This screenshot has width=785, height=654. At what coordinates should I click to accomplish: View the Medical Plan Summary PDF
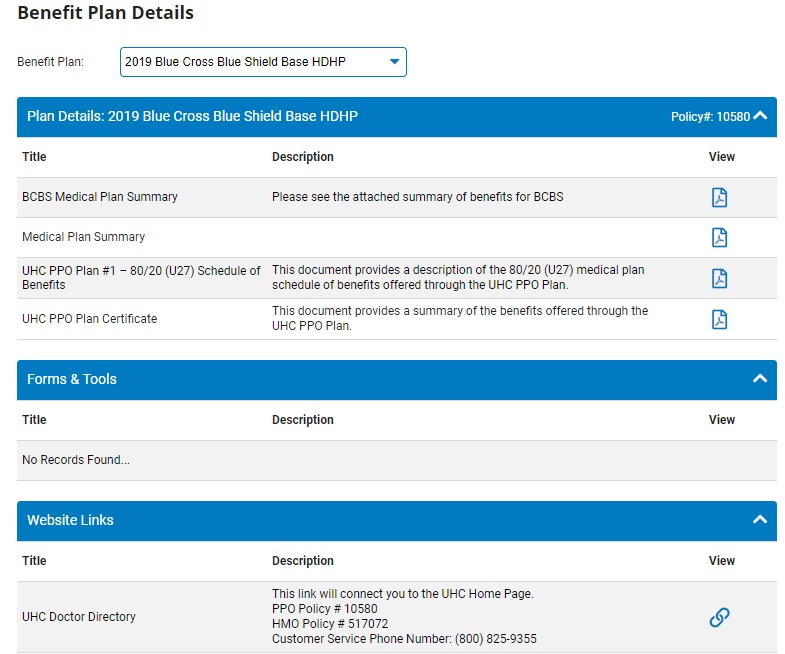click(719, 237)
